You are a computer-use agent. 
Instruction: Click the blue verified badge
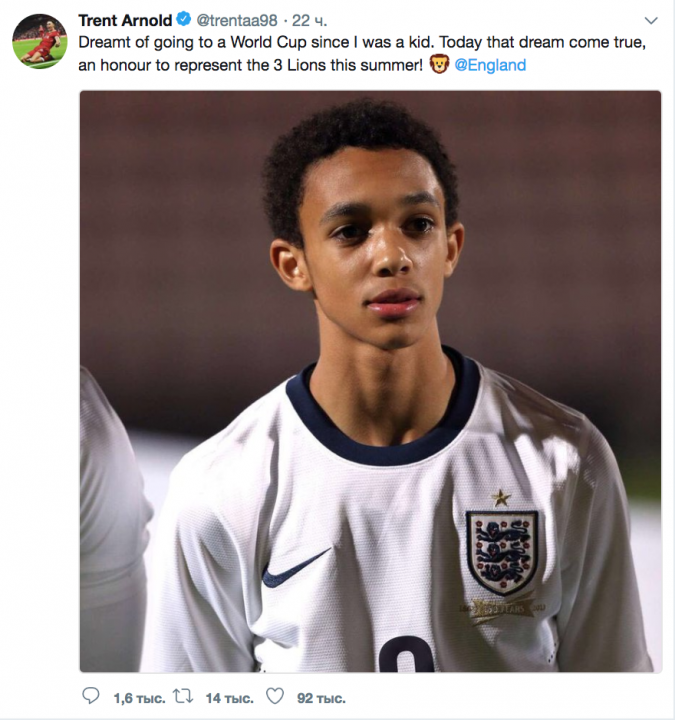tap(184, 21)
